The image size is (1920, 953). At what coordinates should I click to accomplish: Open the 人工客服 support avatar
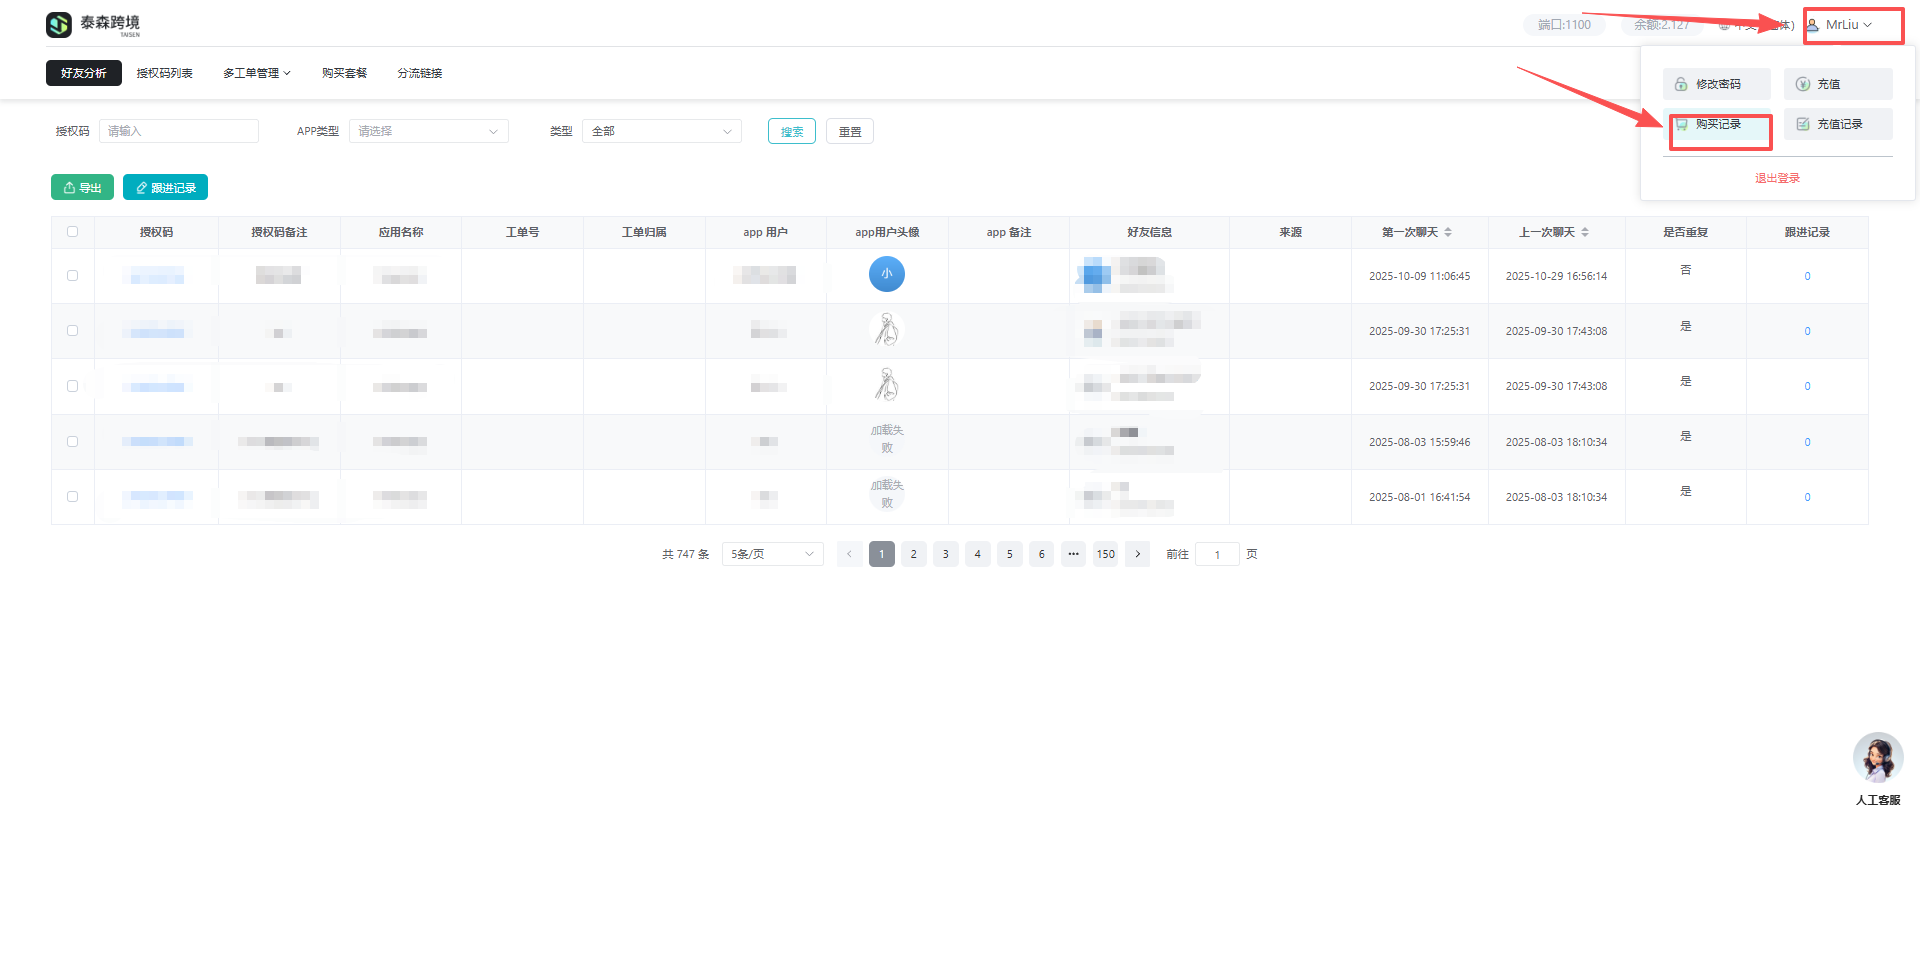tap(1877, 758)
